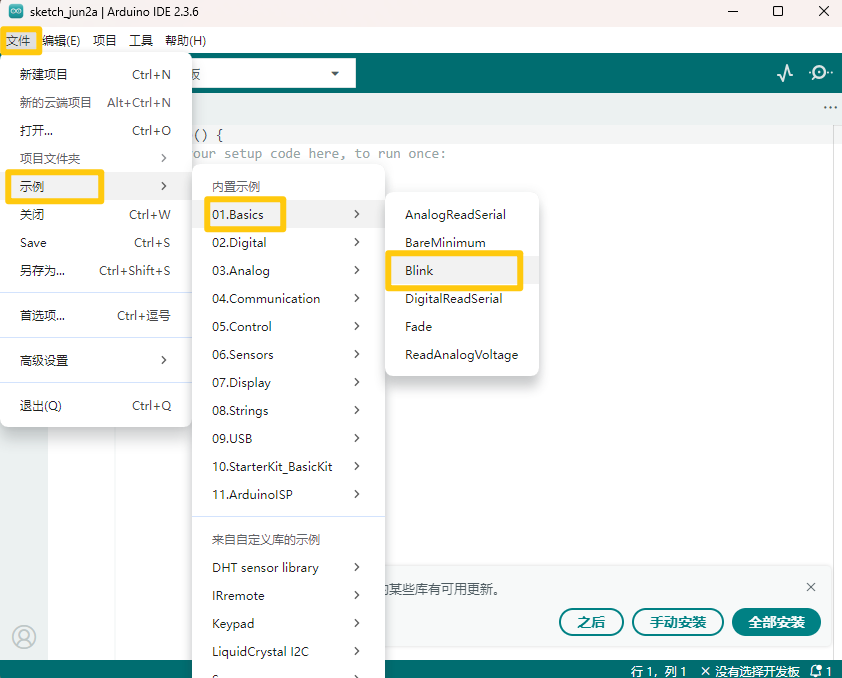The image size is (842, 678).
Task: Click the setup code comment line in editor
Action: tap(320, 154)
